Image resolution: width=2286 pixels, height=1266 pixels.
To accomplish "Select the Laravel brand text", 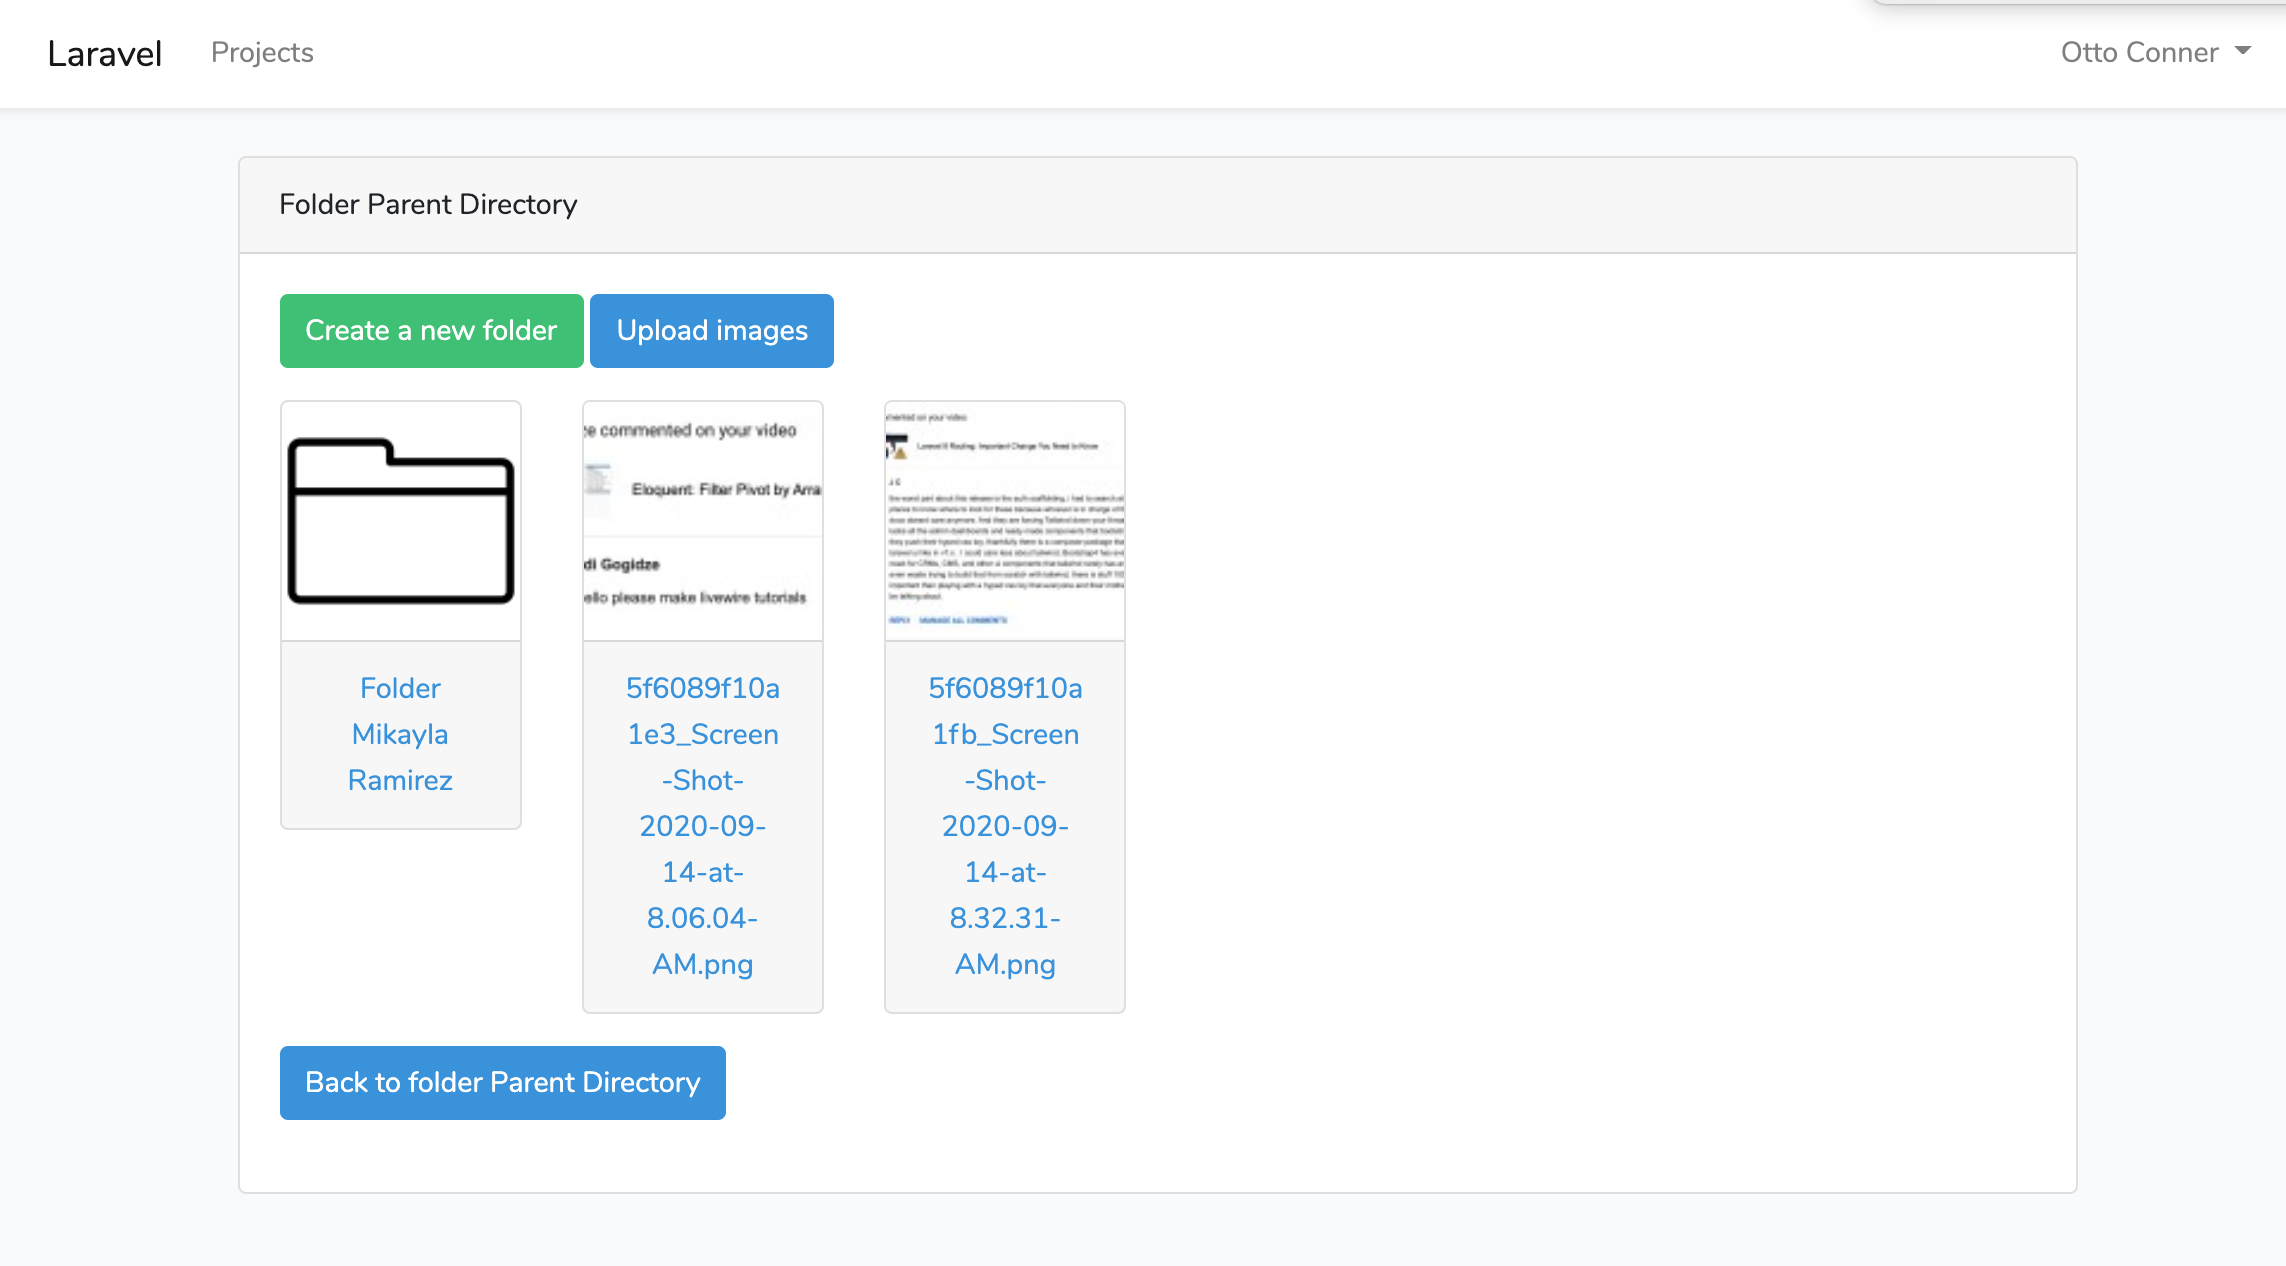I will [x=104, y=52].
